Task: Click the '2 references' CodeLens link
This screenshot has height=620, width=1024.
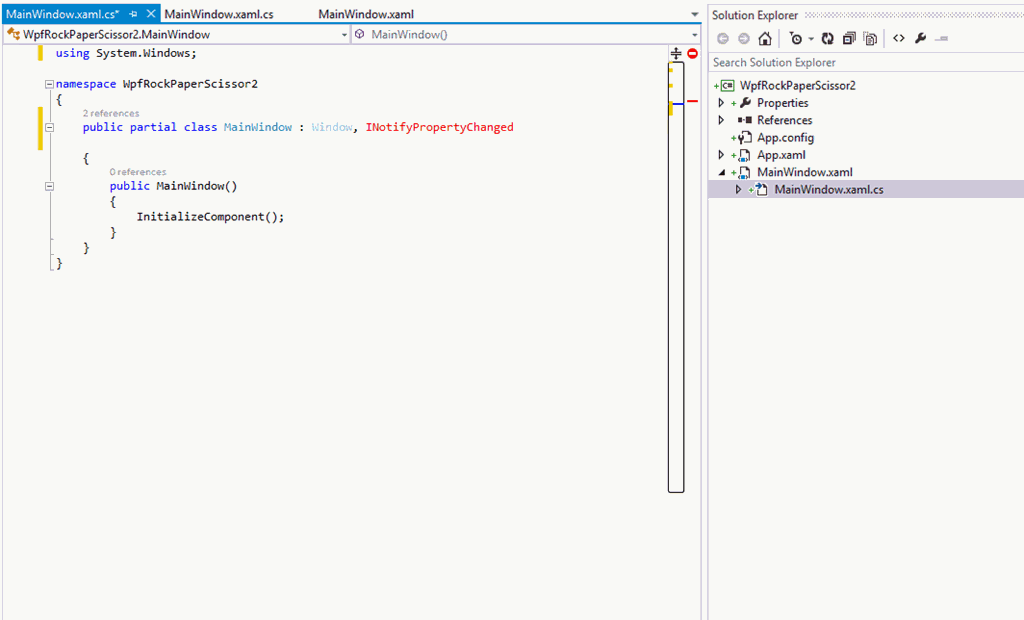Action: [111, 114]
